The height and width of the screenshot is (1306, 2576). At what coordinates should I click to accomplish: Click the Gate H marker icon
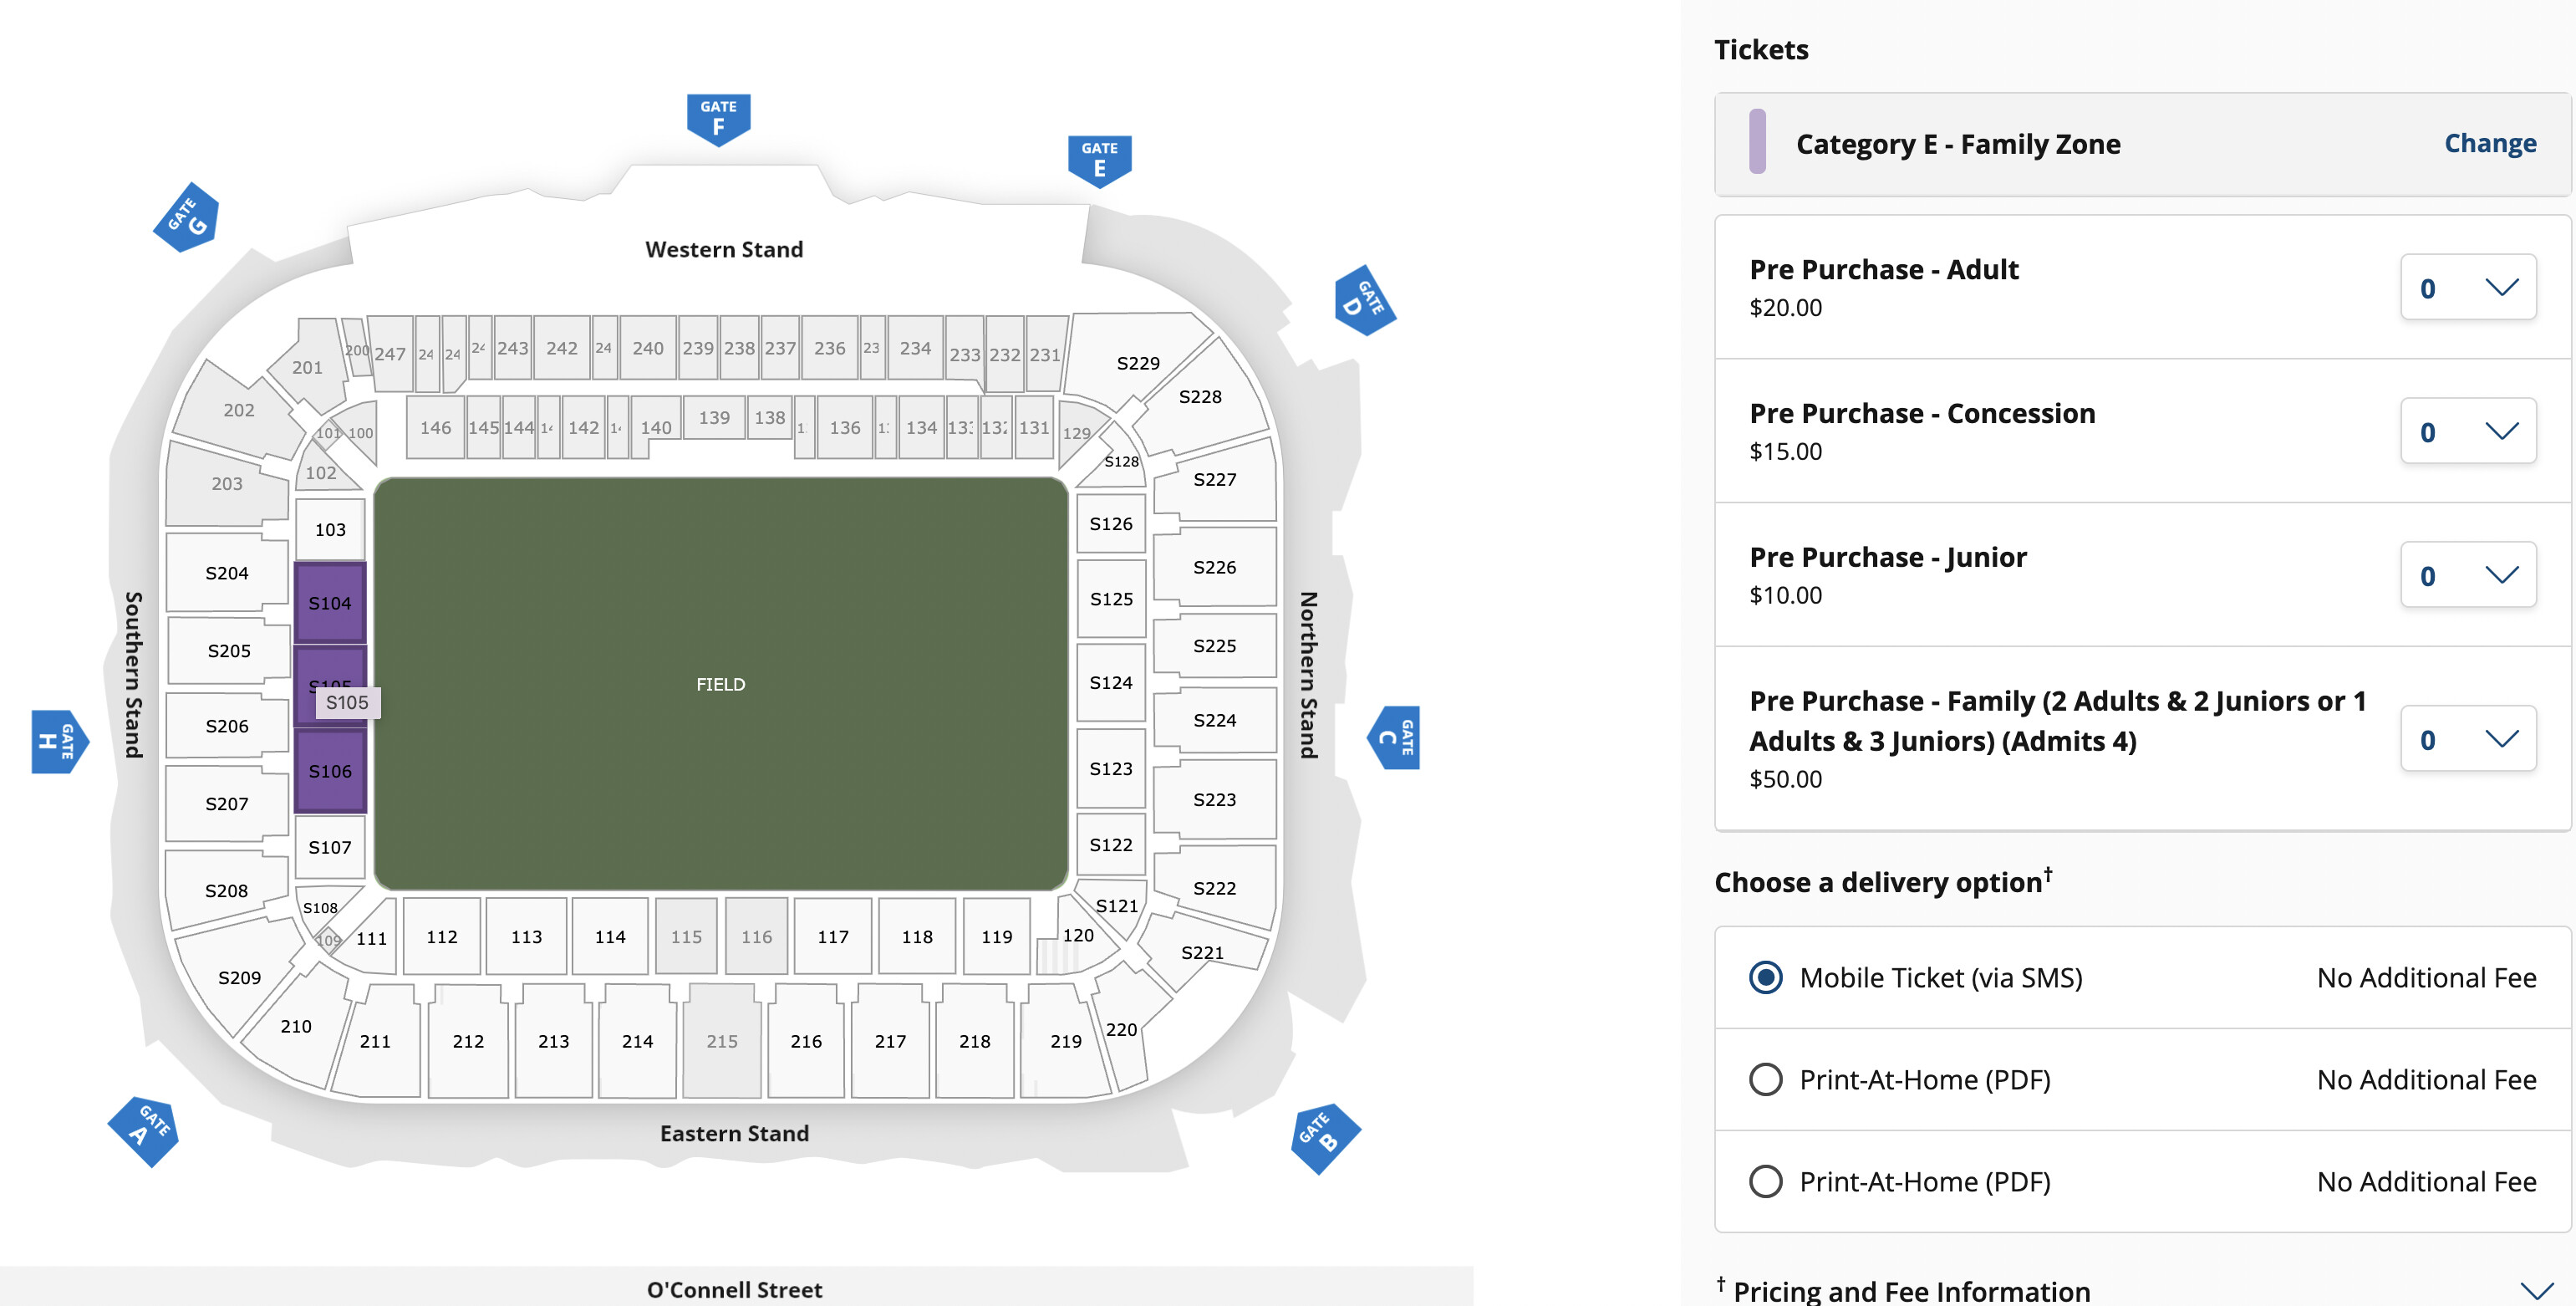[59, 741]
